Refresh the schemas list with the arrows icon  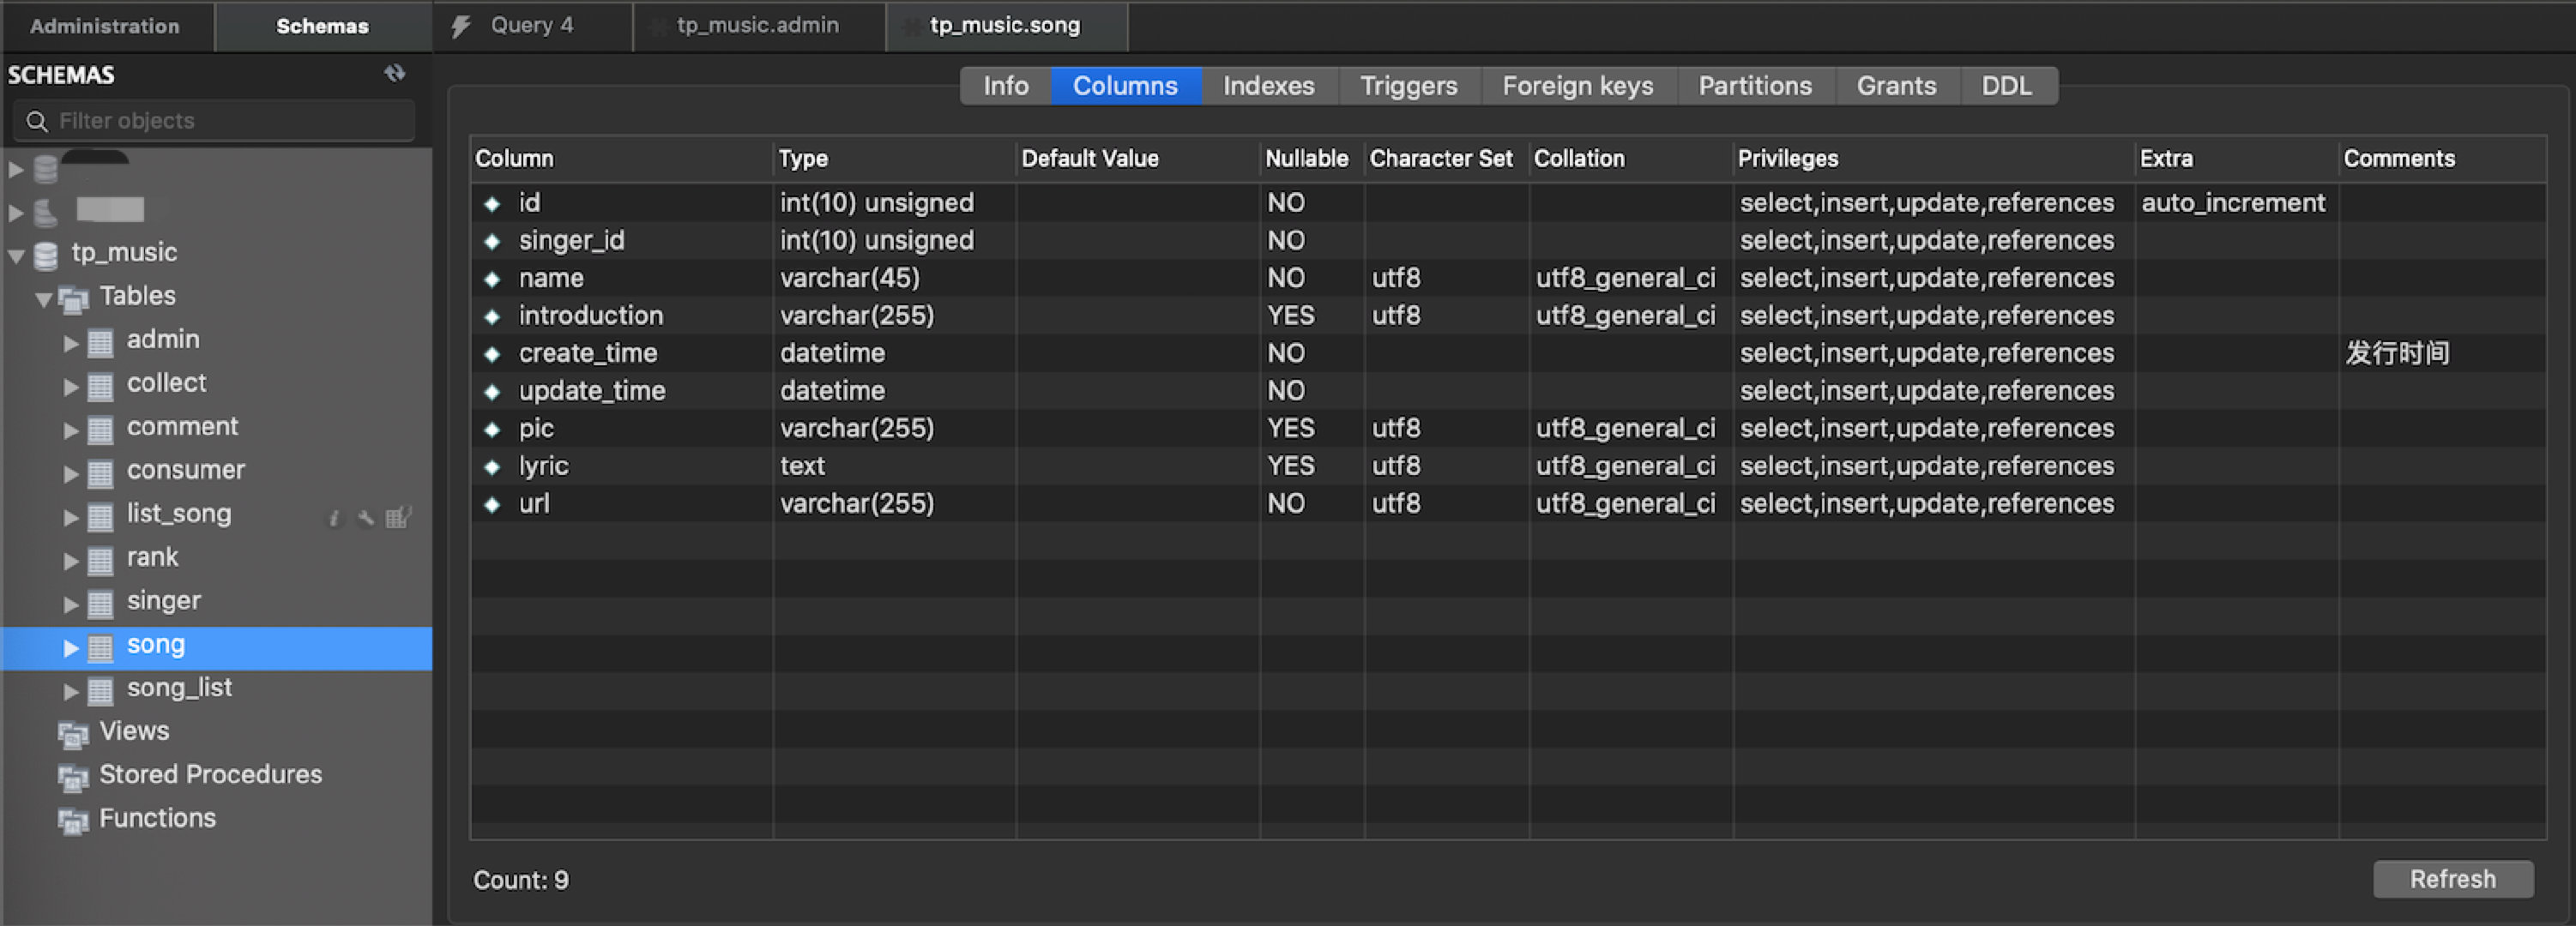point(395,73)
